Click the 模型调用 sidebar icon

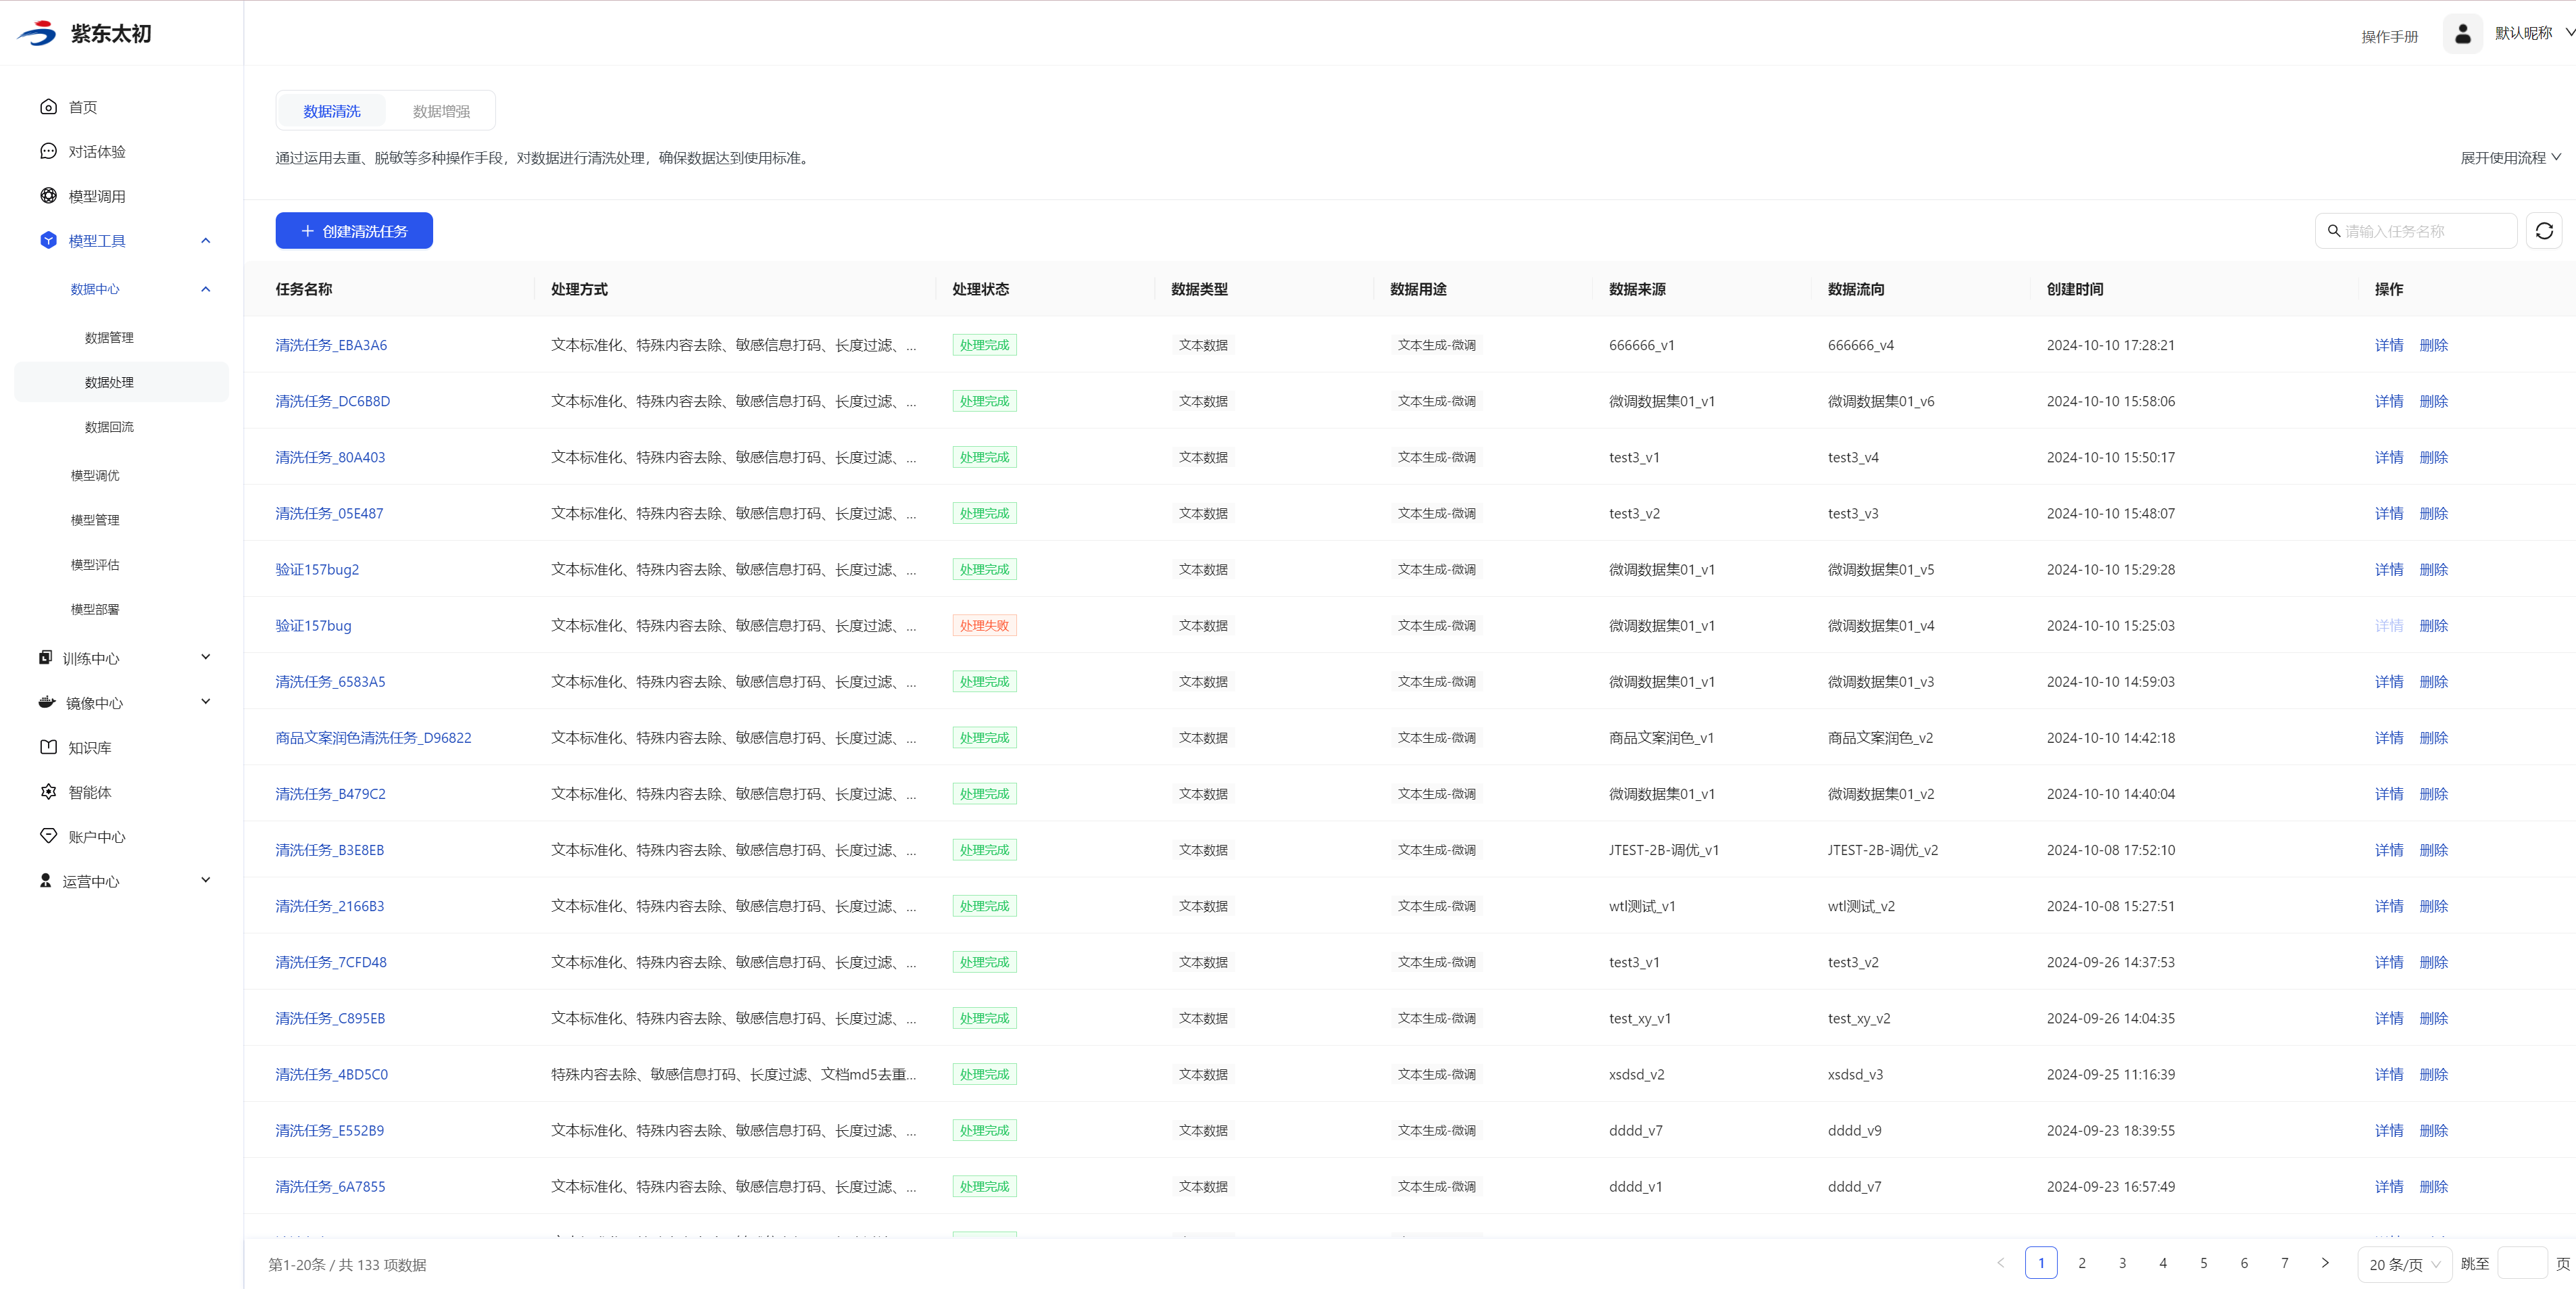coord(48,196)
